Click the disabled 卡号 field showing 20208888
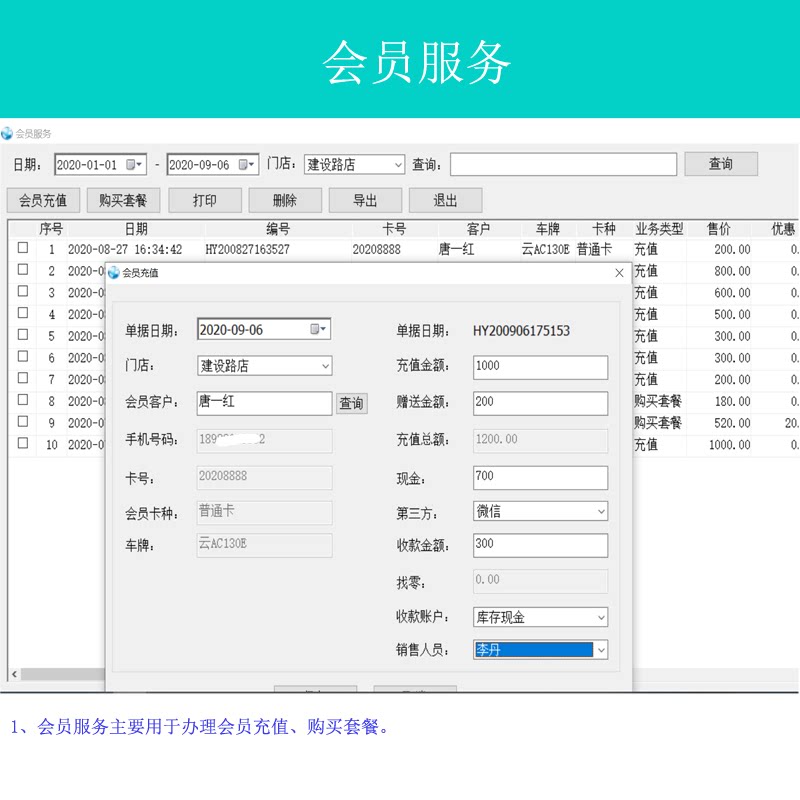Image resolution: width=800 pixels, height=800 pixels. (x=264, y=478)
